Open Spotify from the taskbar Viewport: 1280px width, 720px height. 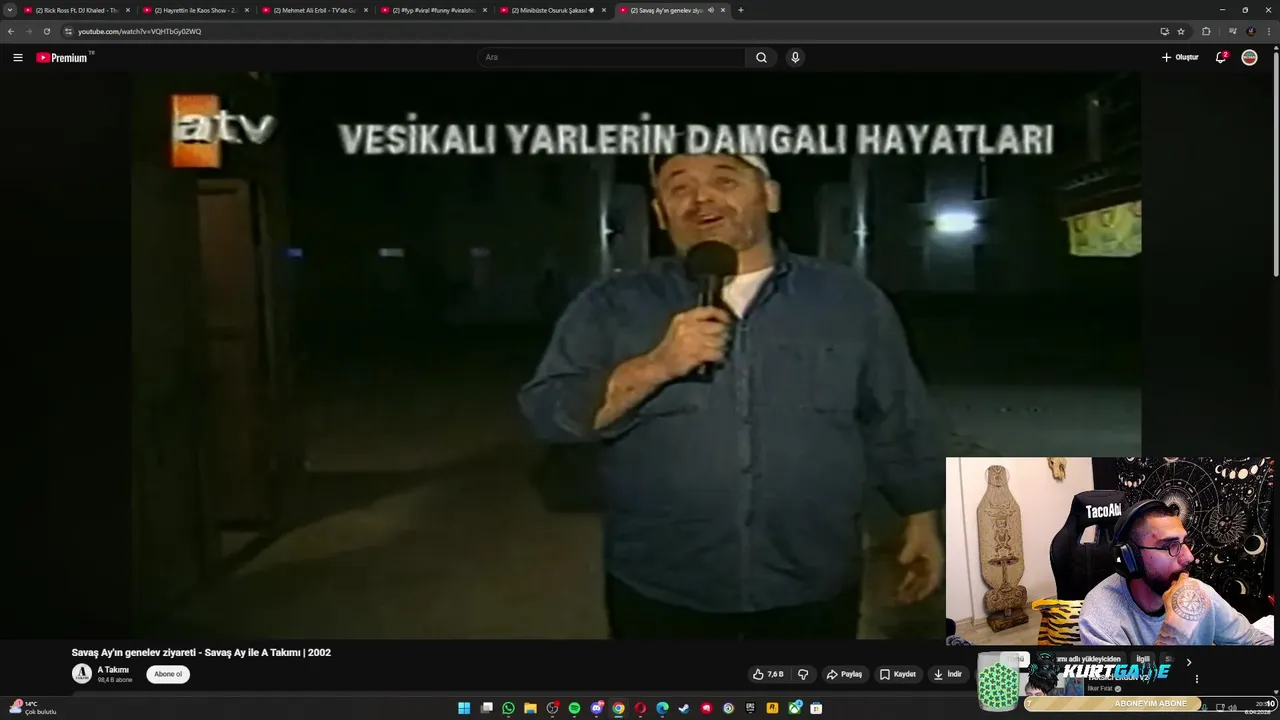tap(574, 708)
